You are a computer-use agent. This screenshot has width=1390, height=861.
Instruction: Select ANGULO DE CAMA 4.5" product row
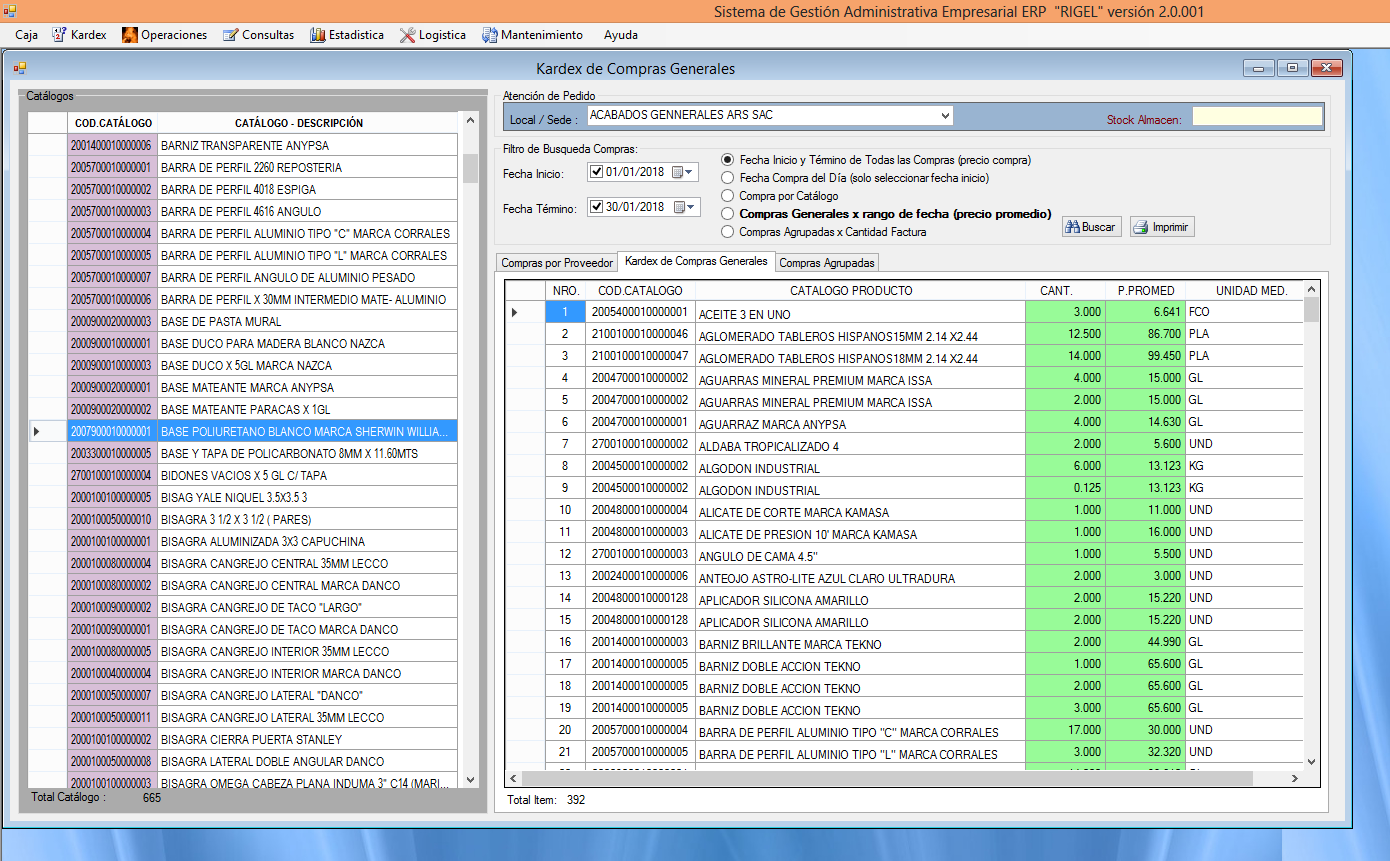905,554
